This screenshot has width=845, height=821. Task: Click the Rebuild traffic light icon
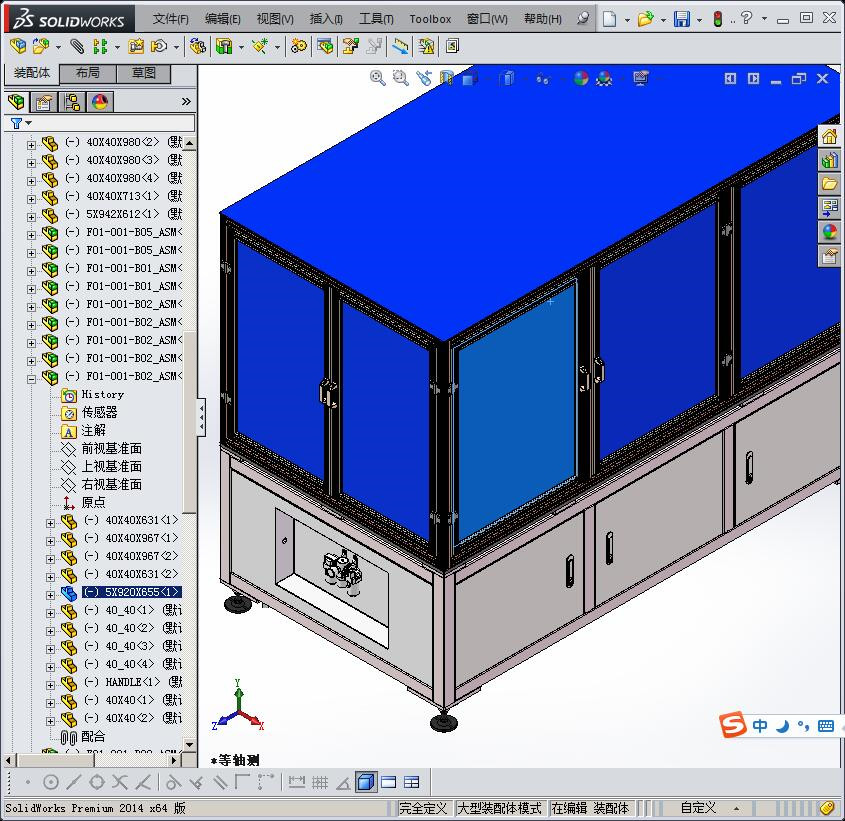point(718,19)
